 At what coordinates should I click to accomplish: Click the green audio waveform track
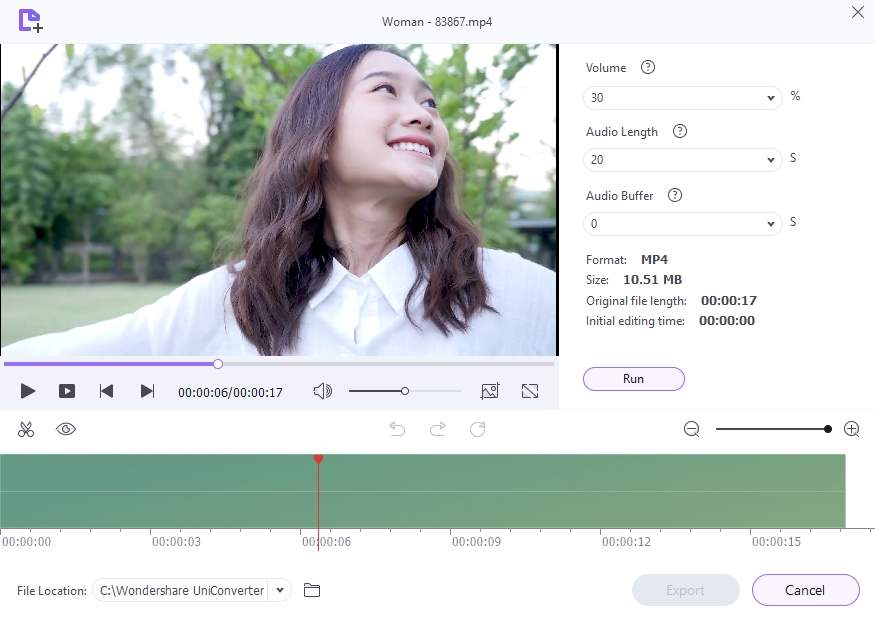coord(422,491)
